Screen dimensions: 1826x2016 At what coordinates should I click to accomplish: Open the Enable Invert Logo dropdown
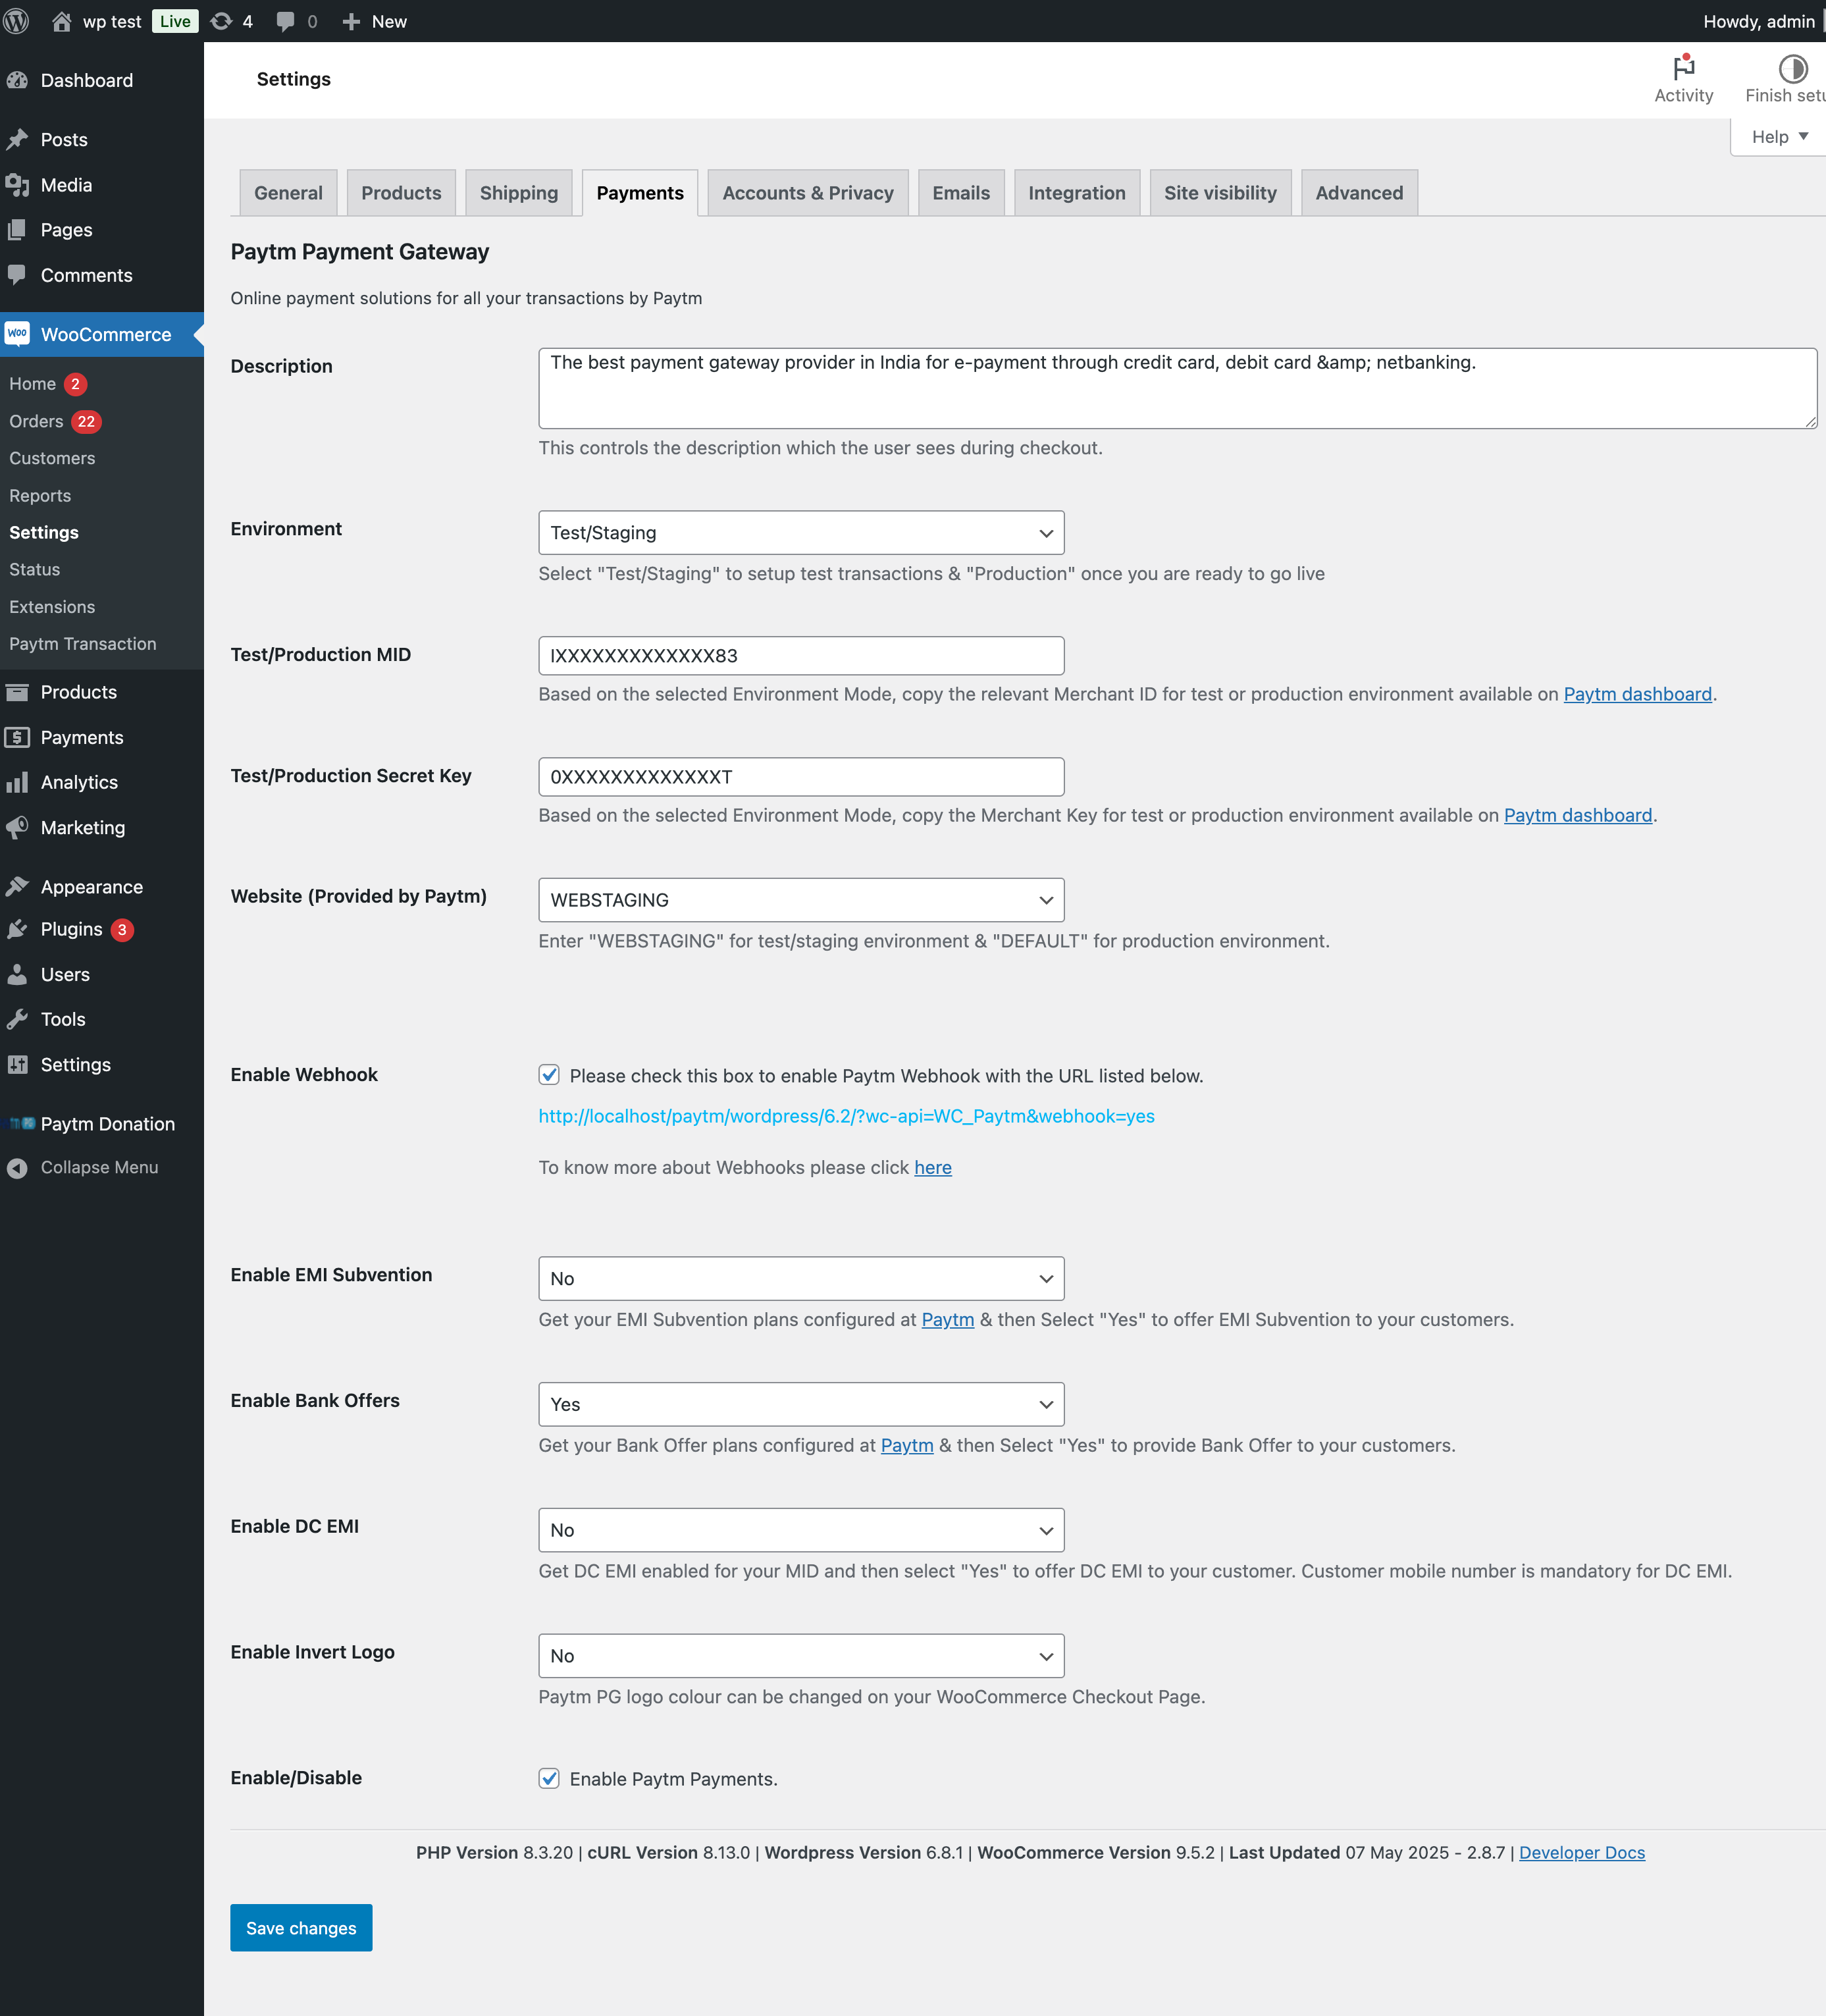801,1656
